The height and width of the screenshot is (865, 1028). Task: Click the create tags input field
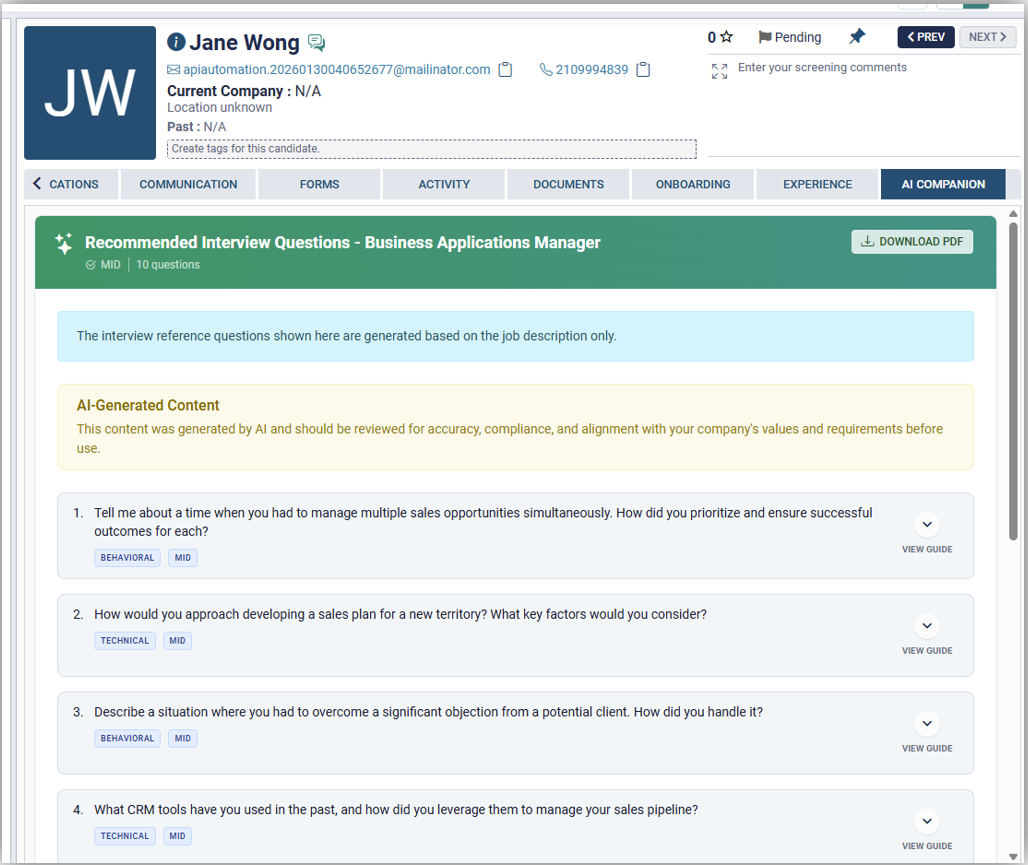(431, 149)
